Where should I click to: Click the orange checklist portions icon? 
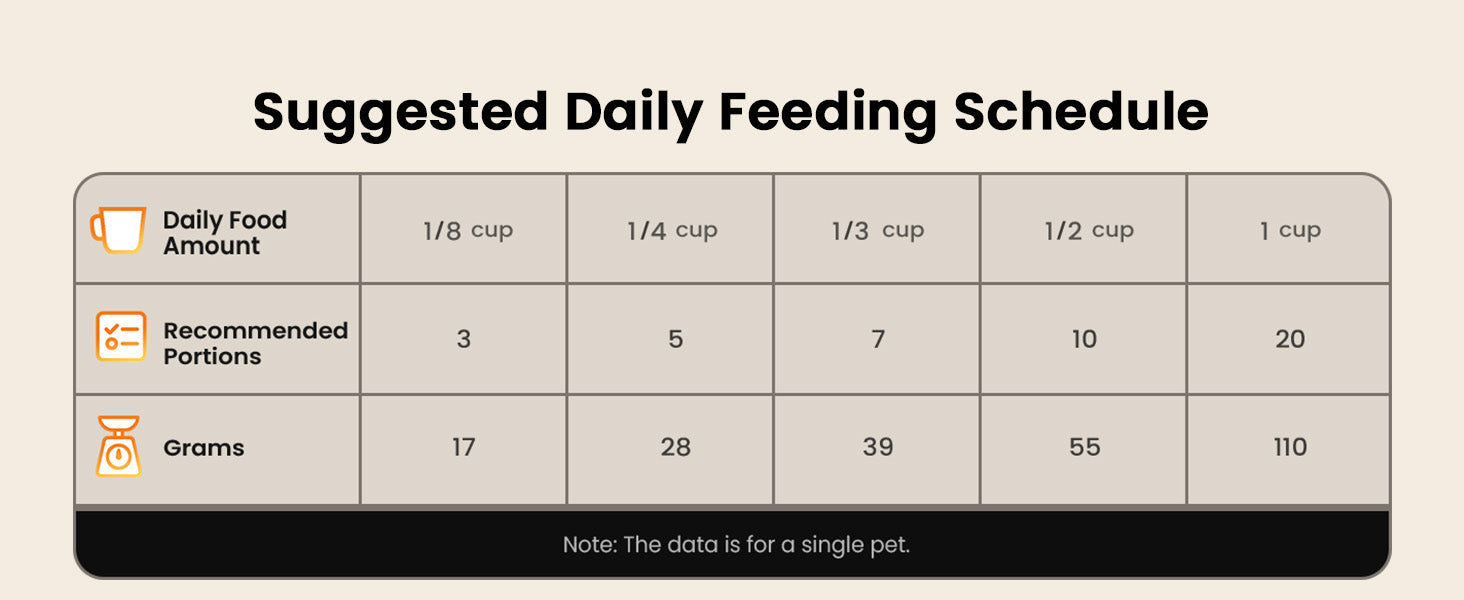pos(121,337)
